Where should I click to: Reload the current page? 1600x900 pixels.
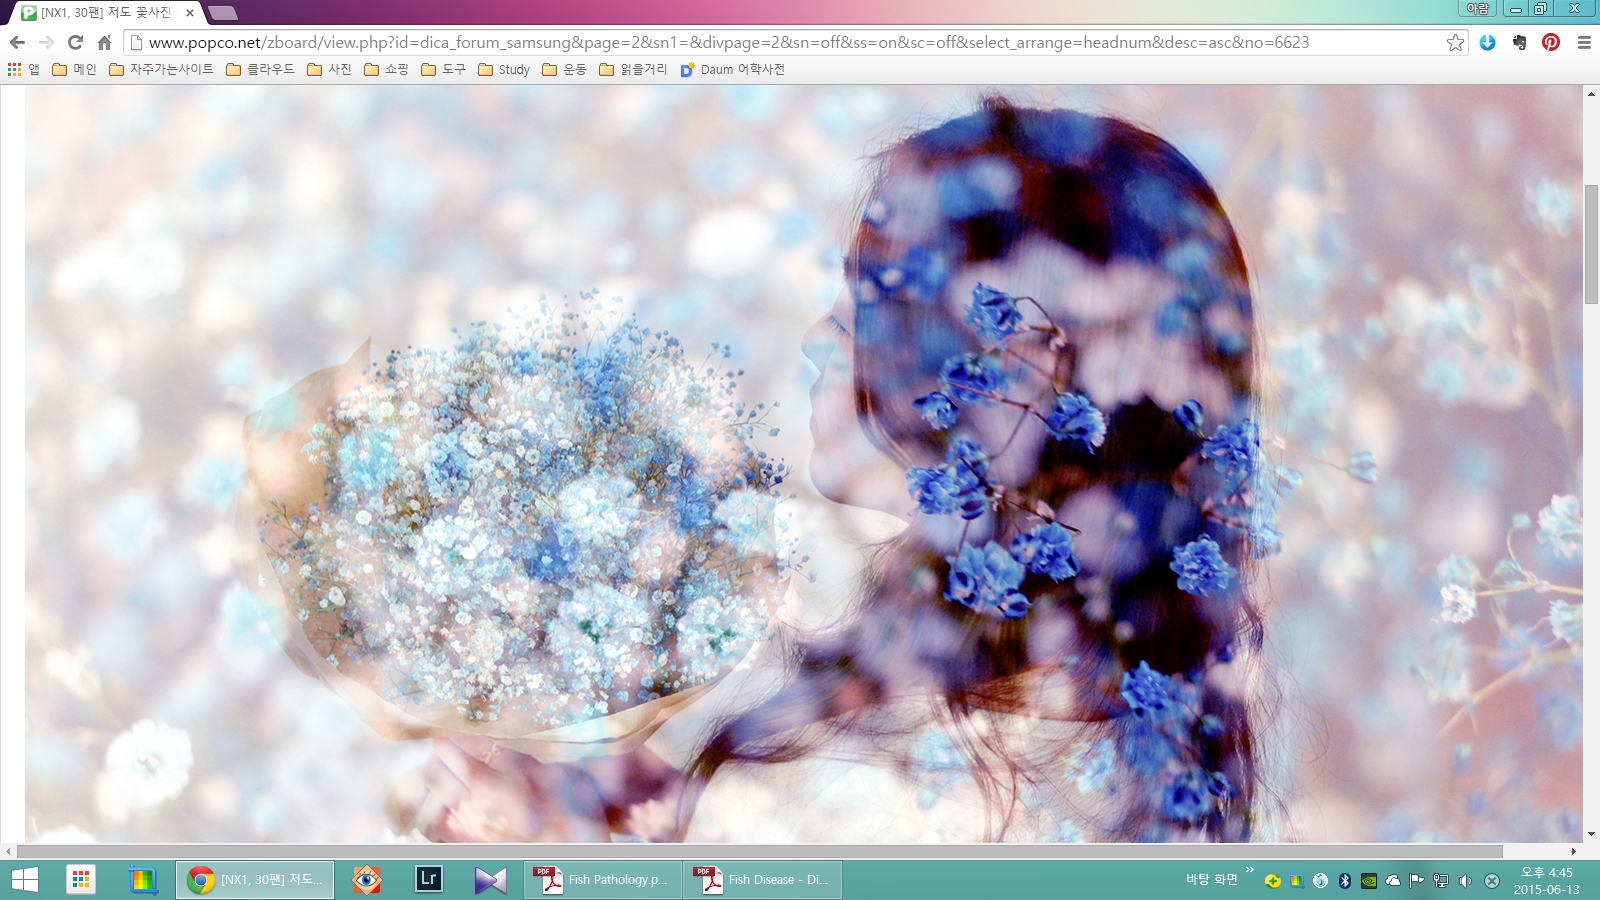75,42
